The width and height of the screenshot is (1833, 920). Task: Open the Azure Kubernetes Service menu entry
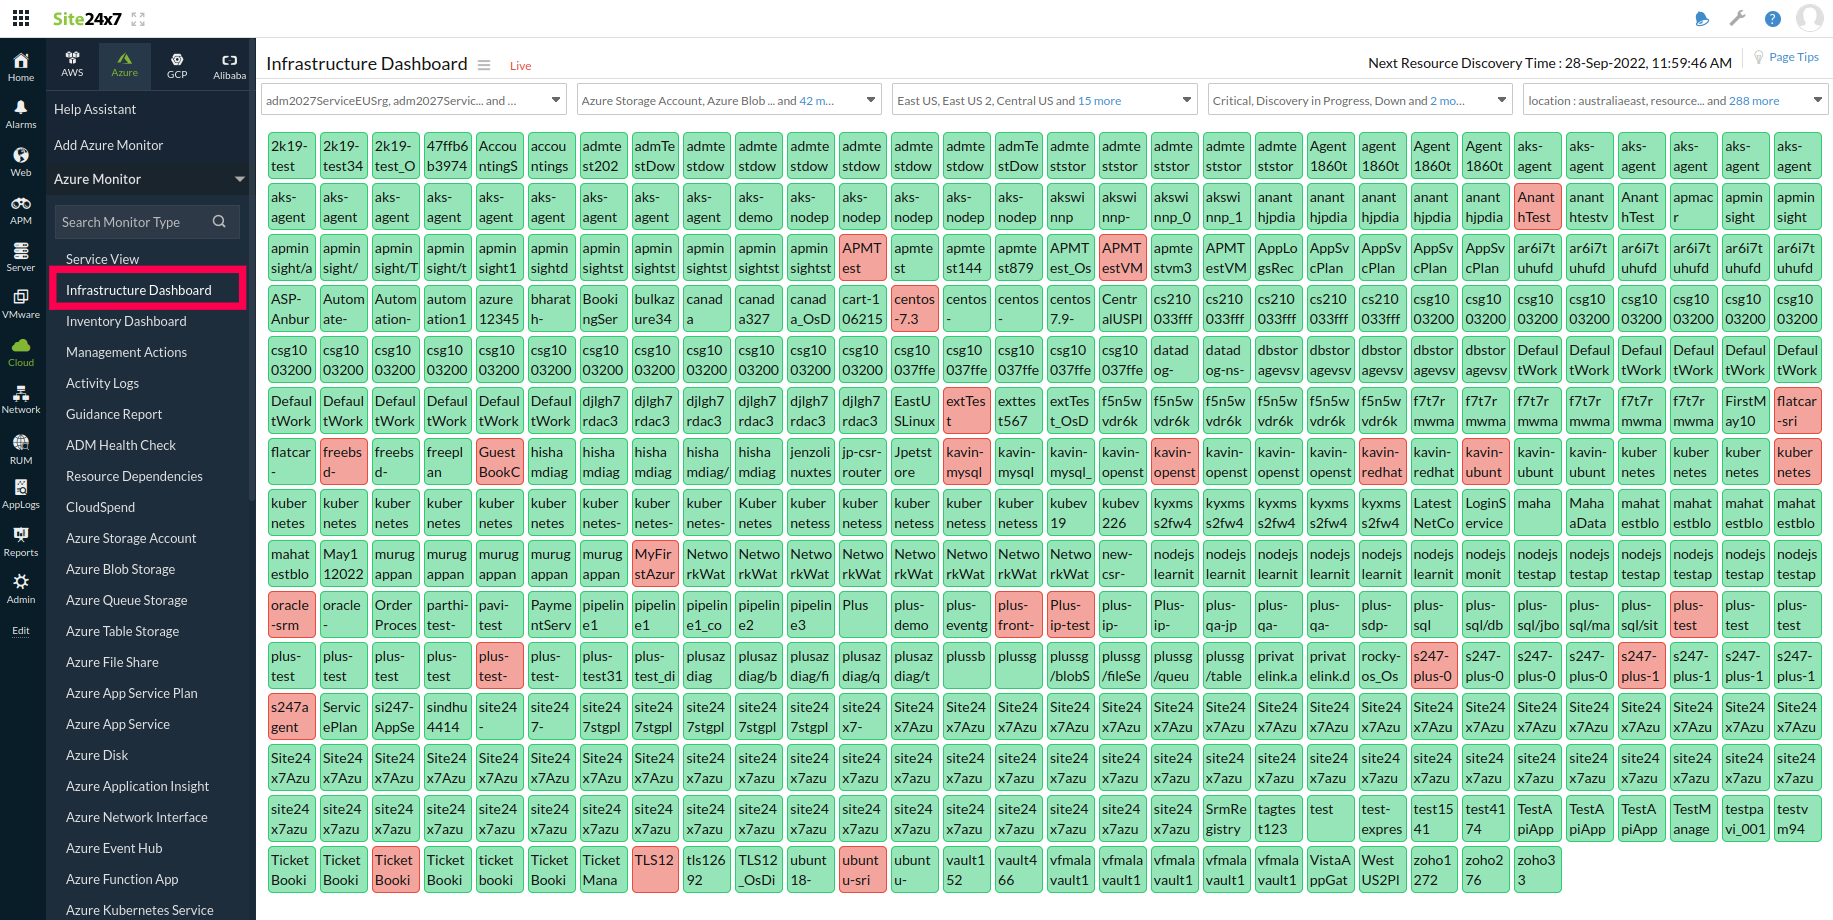coord(139,909)
